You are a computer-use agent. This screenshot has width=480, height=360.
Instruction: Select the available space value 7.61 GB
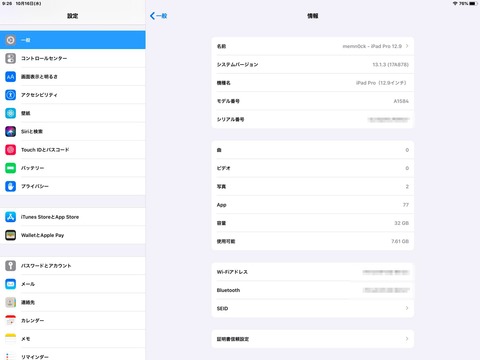(x=400, y=241)
